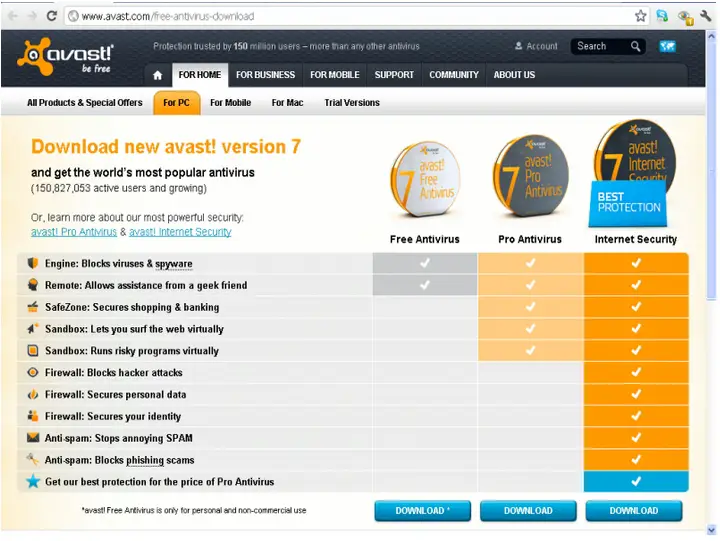Click the basket icon next to SafeZone

[x=33, y=307]
